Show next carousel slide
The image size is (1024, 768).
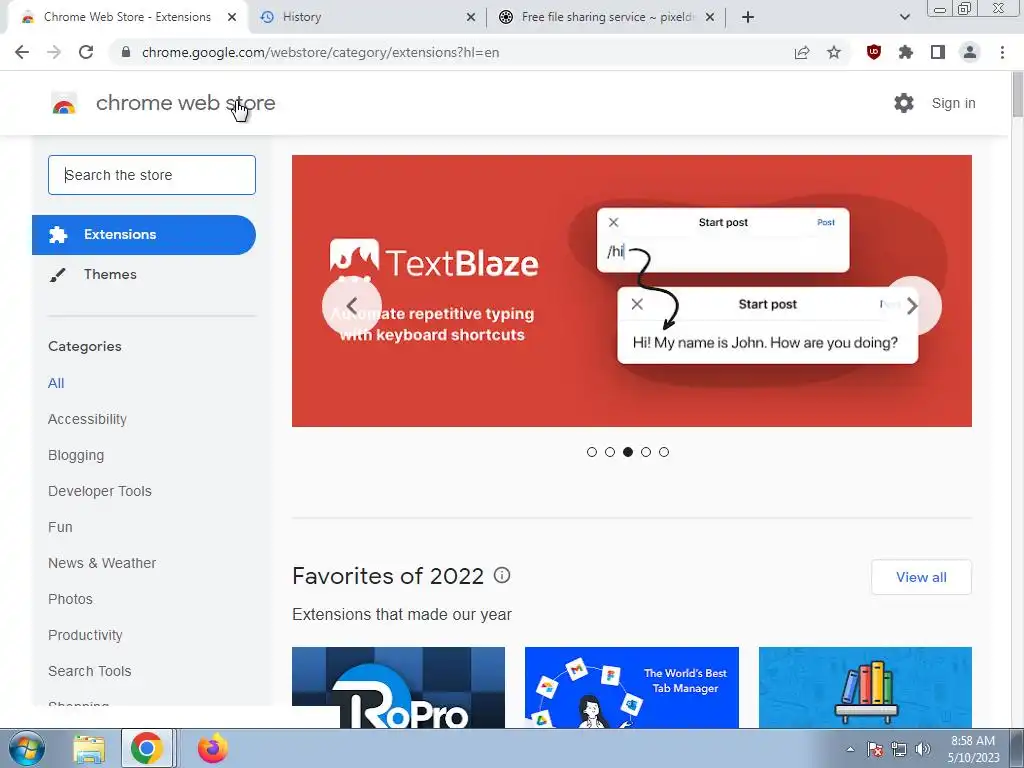click(912, 305)
